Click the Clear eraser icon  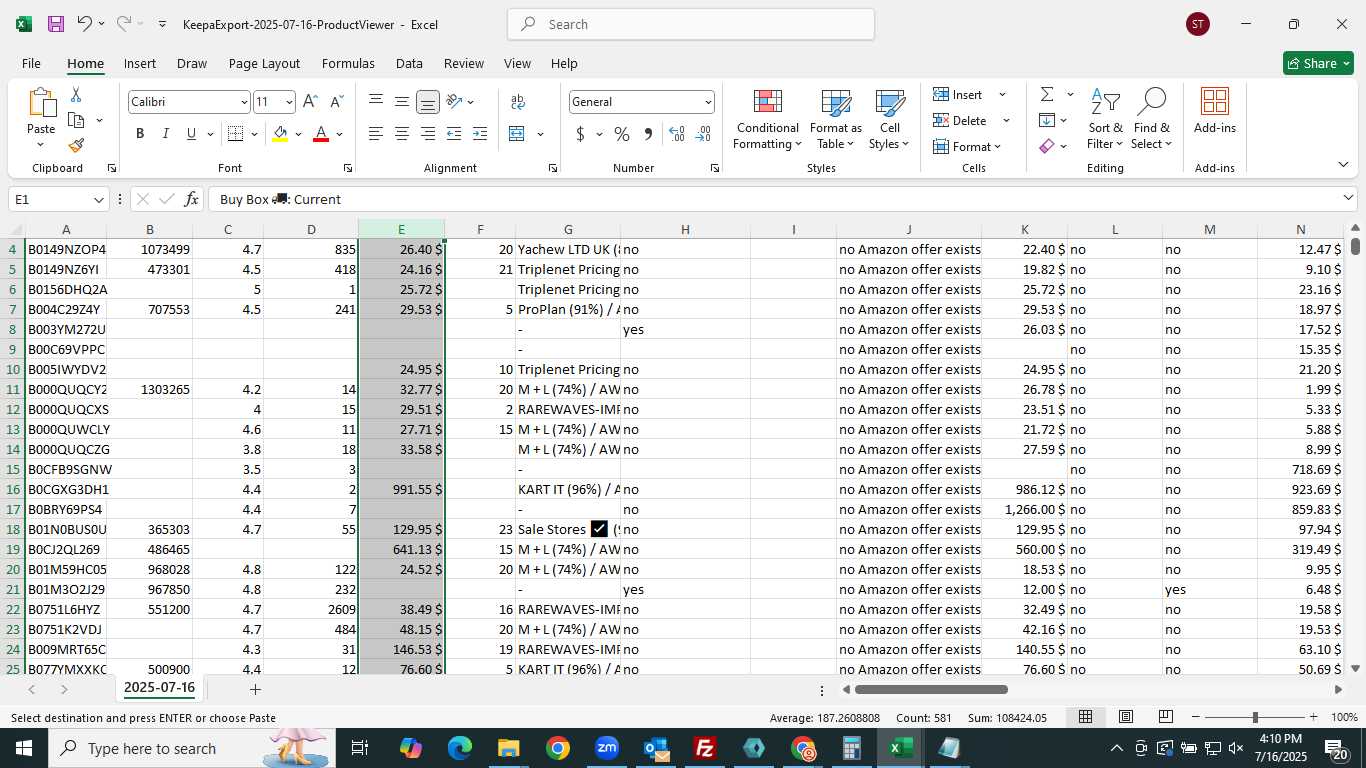[1047, 146]
